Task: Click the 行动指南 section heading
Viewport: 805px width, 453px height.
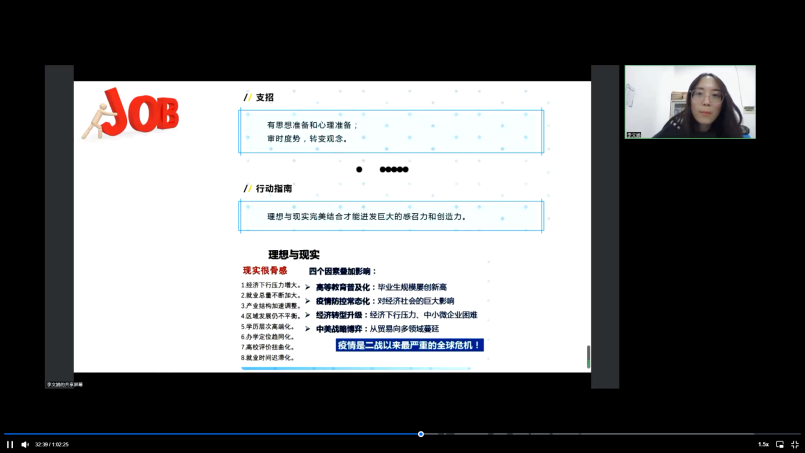Action: [x=273, y=188]
